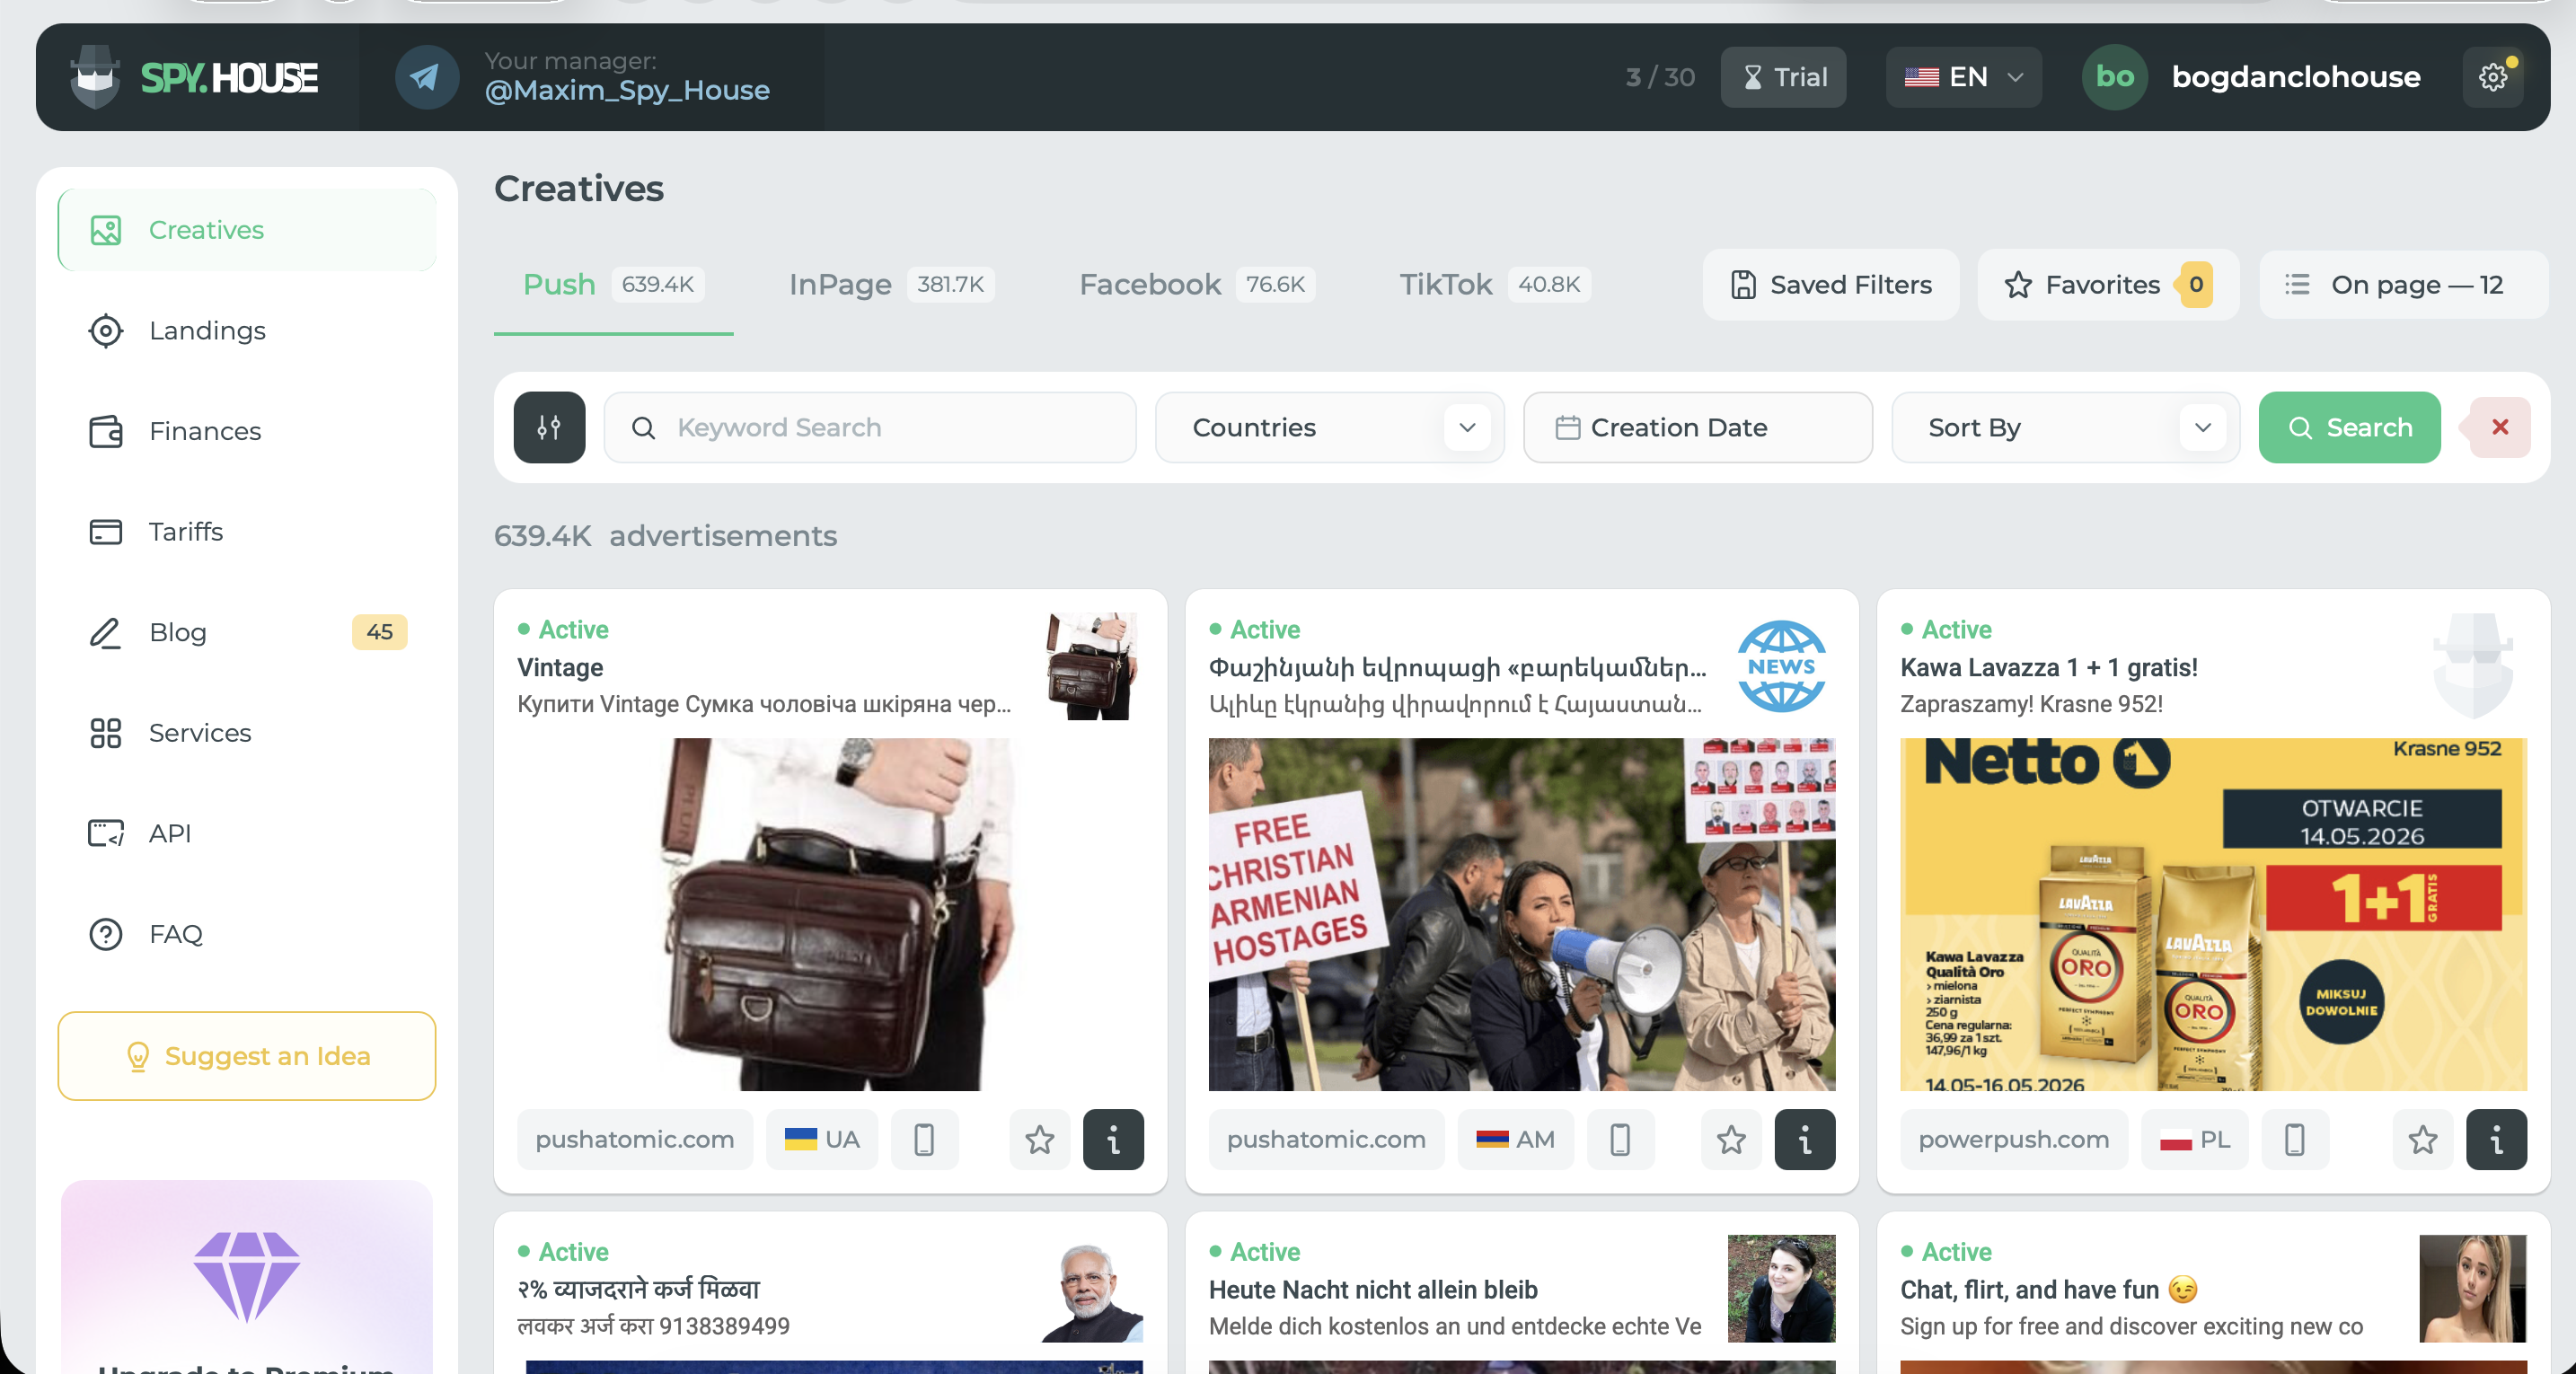Viewport: 2576px width, 1374px height.
Task: Show info for the Vintage ad
Action: click(1113, 1139)
